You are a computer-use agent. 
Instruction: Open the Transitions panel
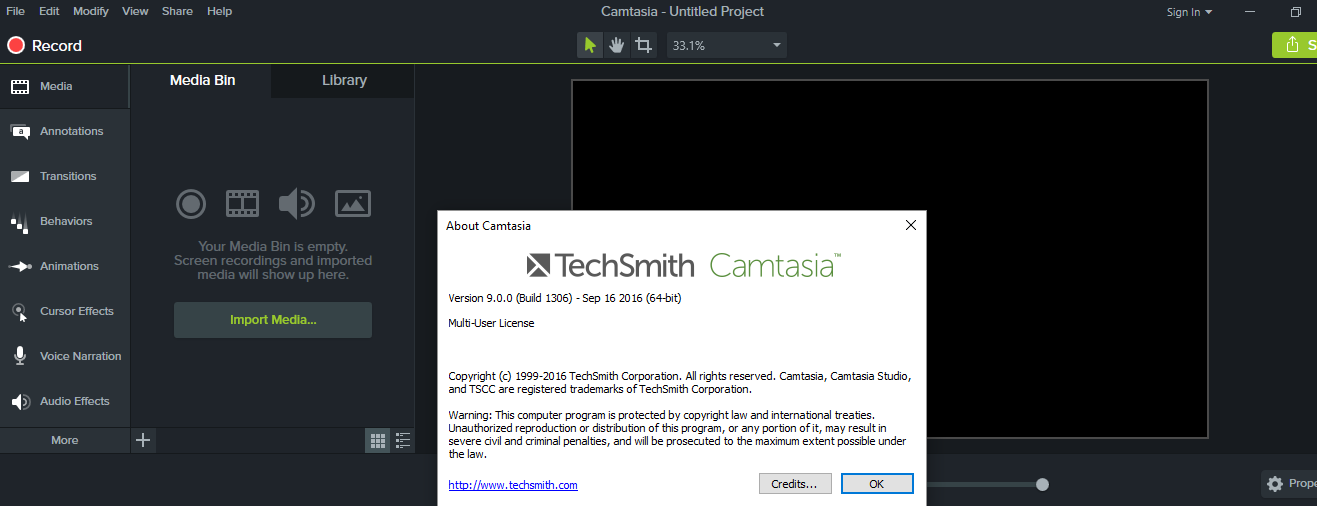click(x=65, y=176)
